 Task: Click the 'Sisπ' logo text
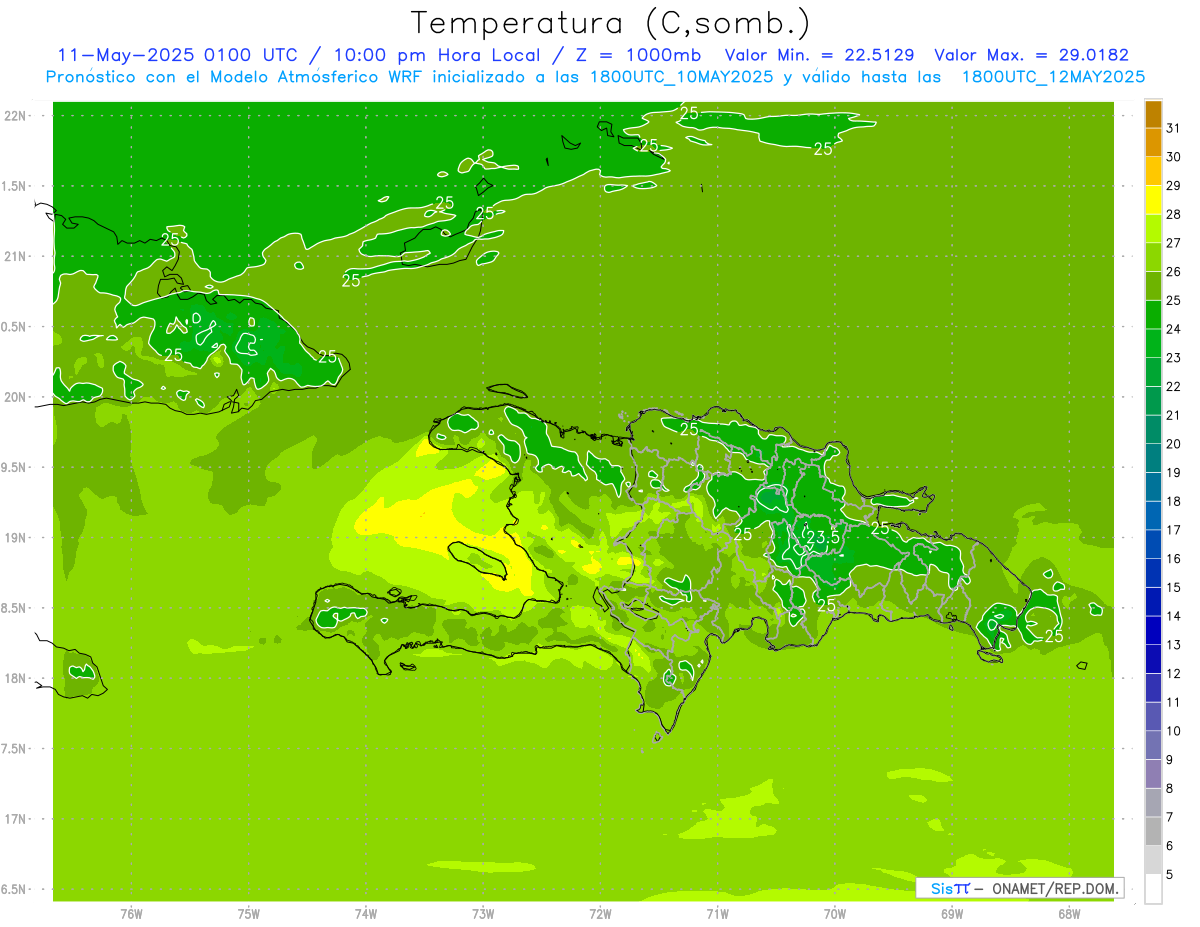coord(950,888)
